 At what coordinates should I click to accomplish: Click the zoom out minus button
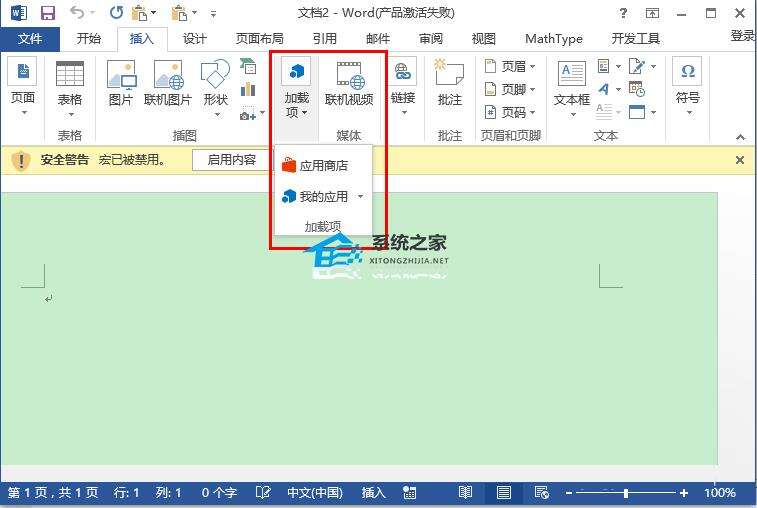click(x=568, y=493)
